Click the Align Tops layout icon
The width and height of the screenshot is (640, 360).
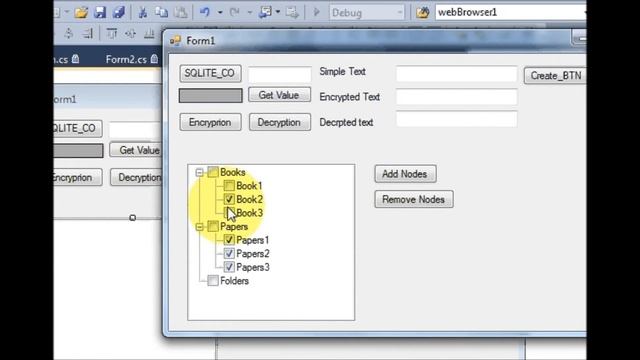pyautogui.click(x=111, y=33)
